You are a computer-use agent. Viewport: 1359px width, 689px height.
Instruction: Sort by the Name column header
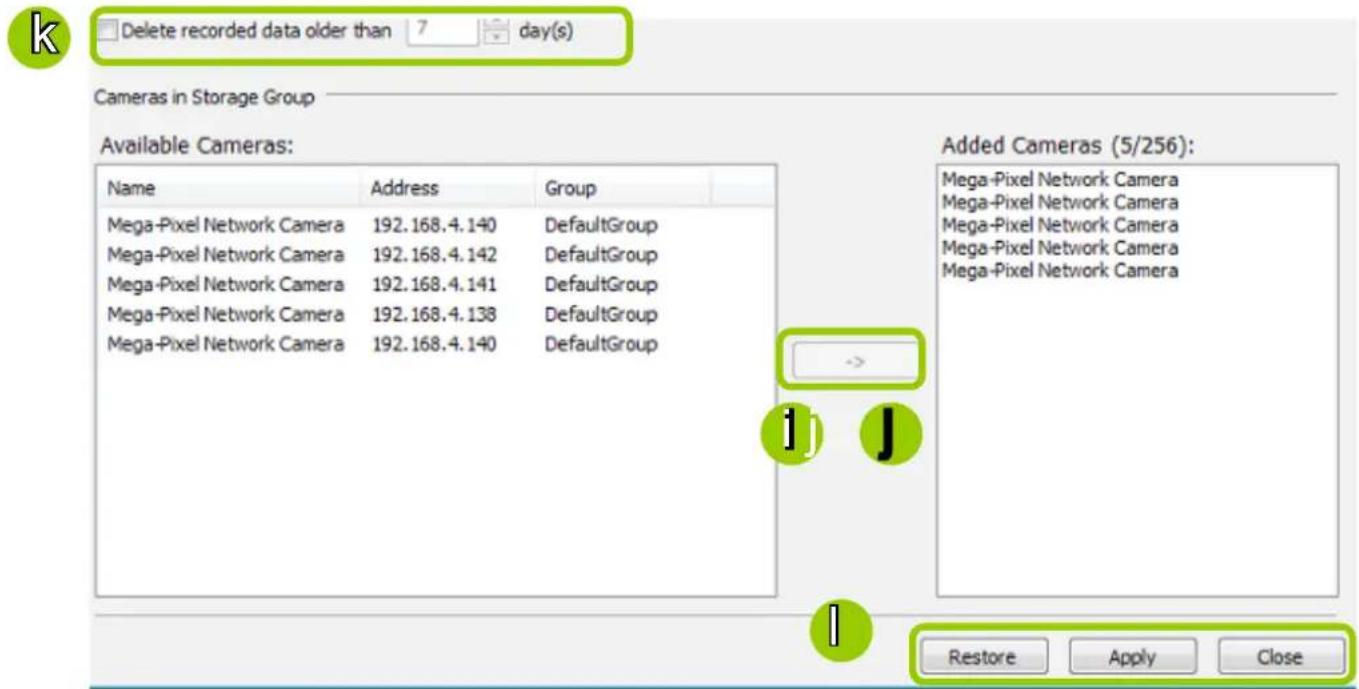tap(229, 188)
